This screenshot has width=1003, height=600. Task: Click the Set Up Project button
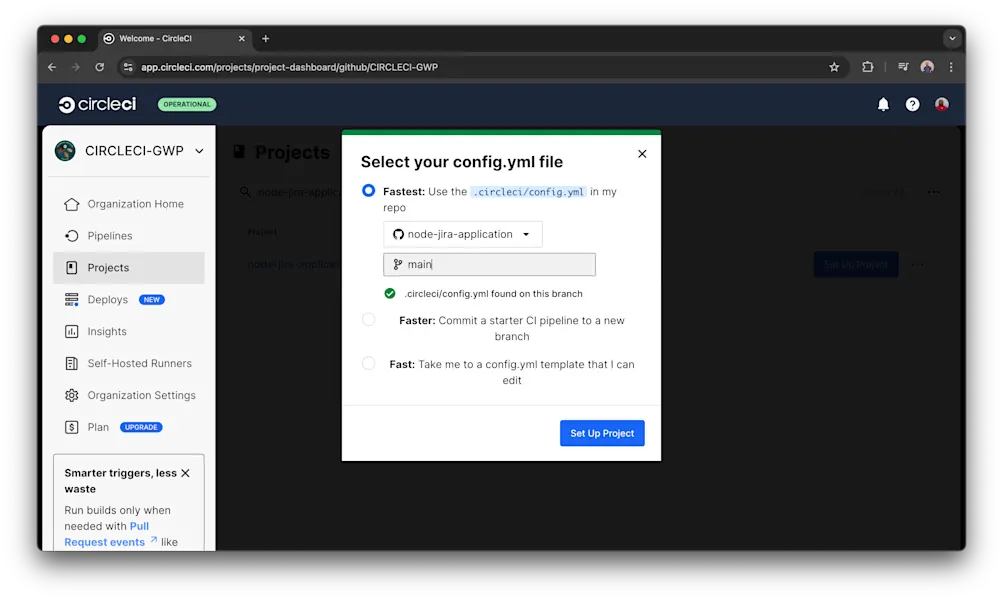(x=601, y=433)
